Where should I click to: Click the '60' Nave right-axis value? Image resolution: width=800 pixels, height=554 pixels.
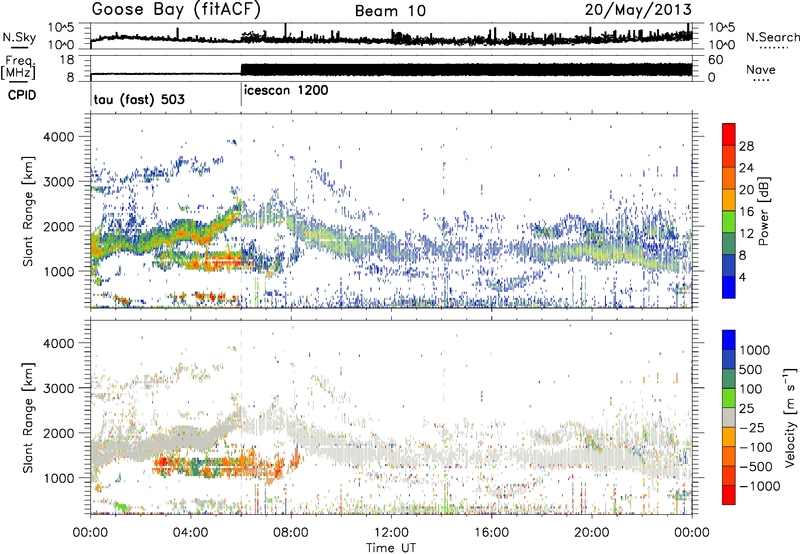[x=716, y=60]
